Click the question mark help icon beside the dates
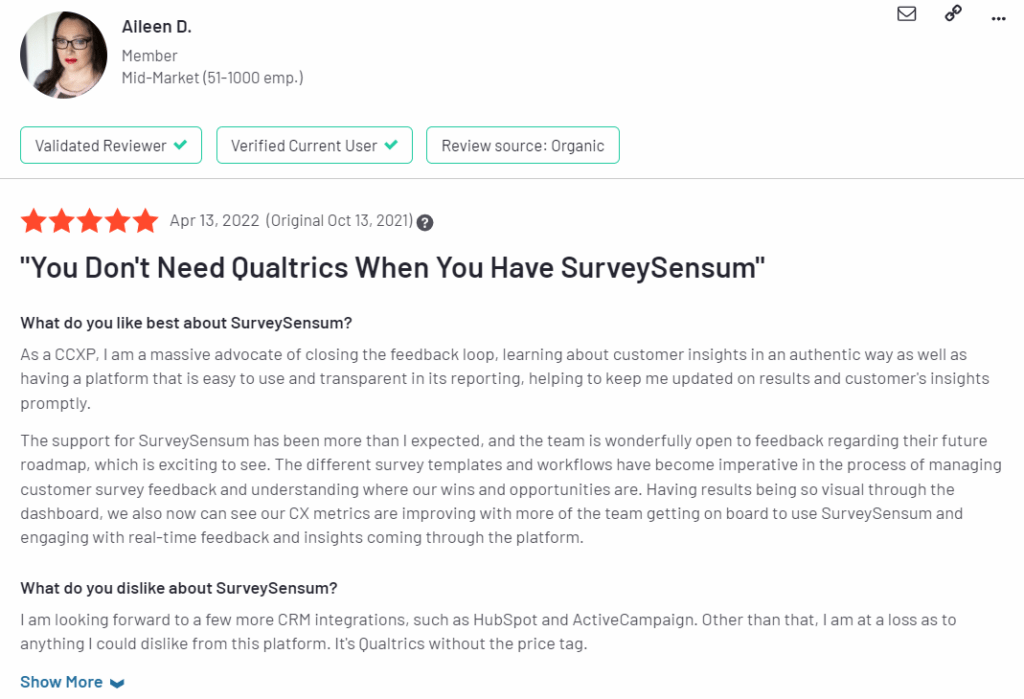The width and height of the screenshot is (1024, 699). (425, 222)
